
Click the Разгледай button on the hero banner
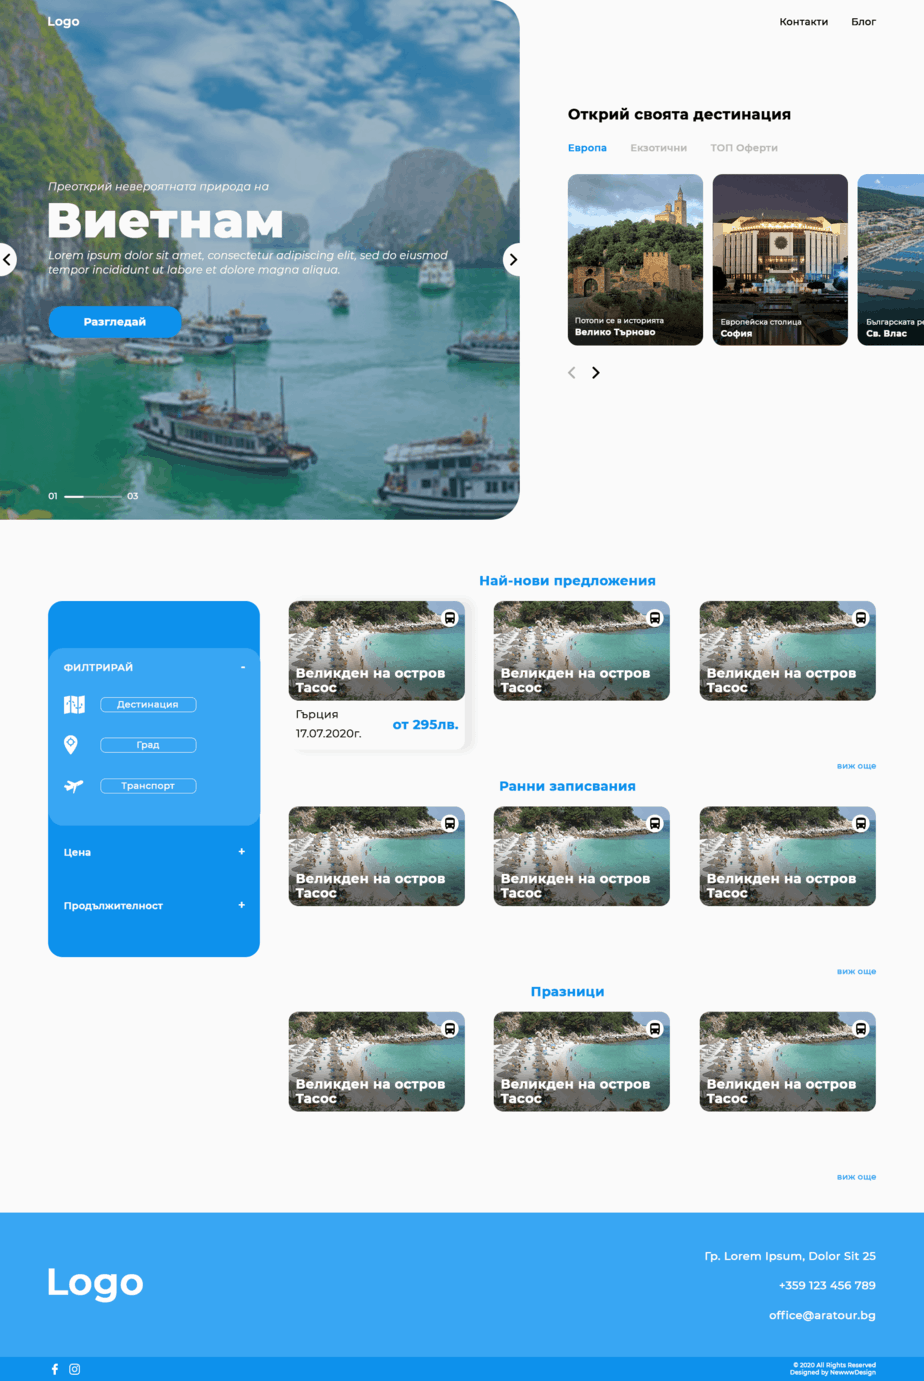point(115,321)
